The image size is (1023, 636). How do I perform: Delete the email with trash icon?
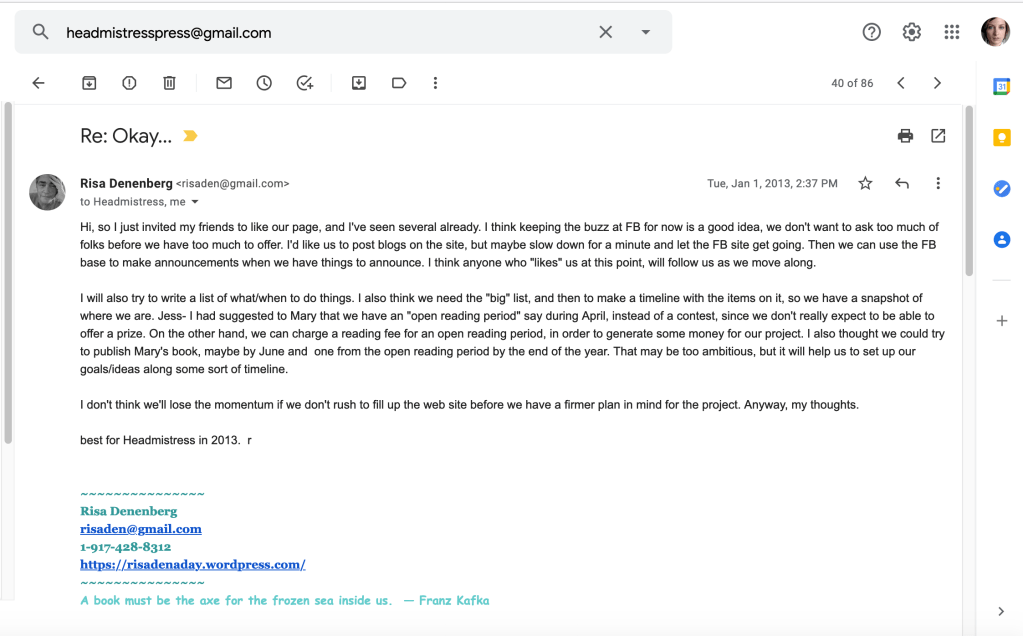coord(169,83)
